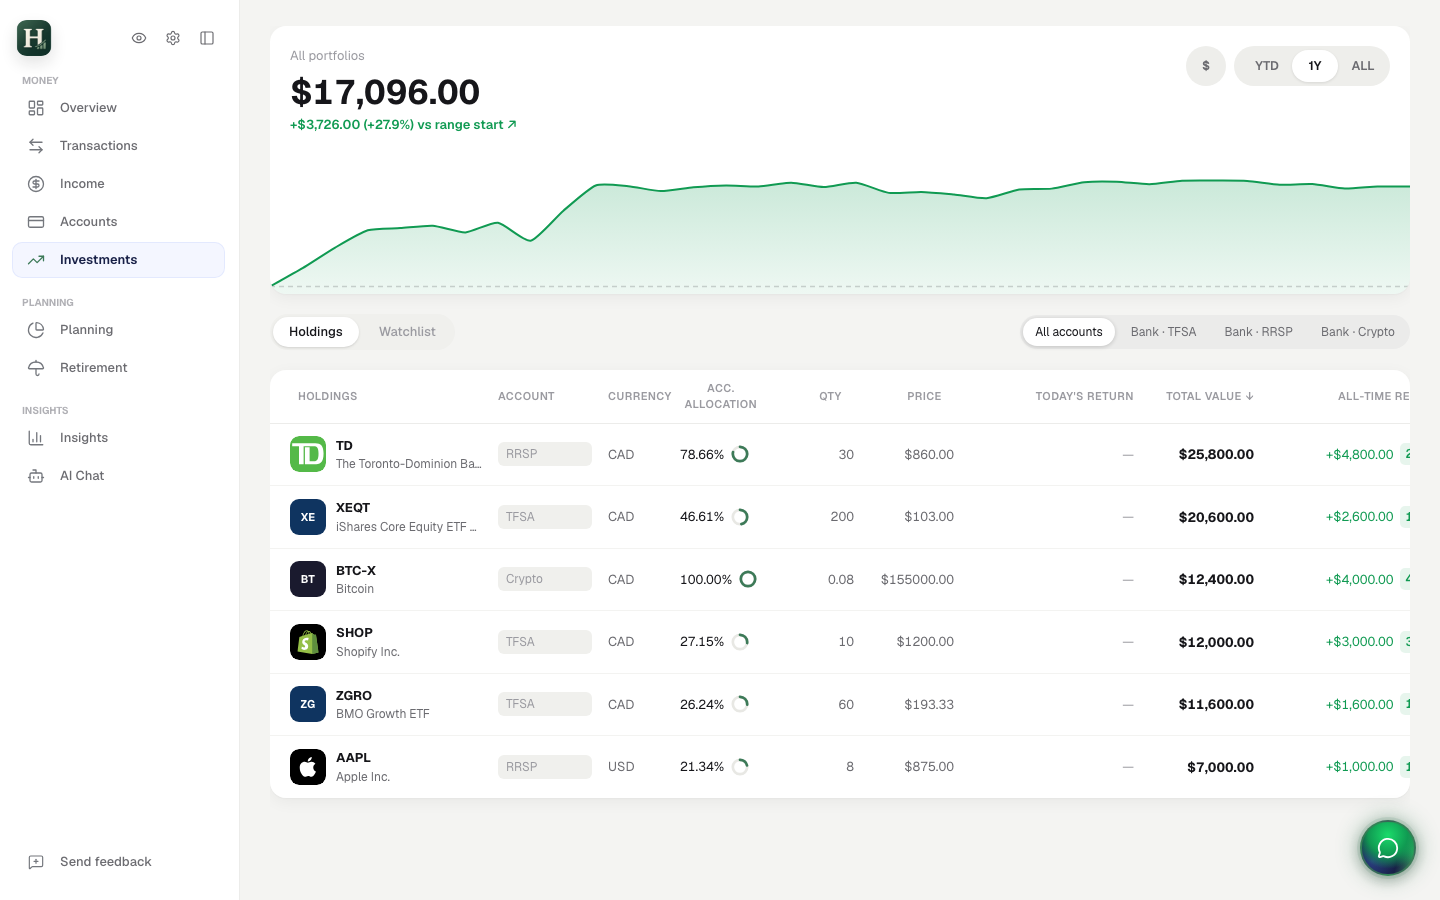
Task: Select YTD time range
Action: [1267, 66]
